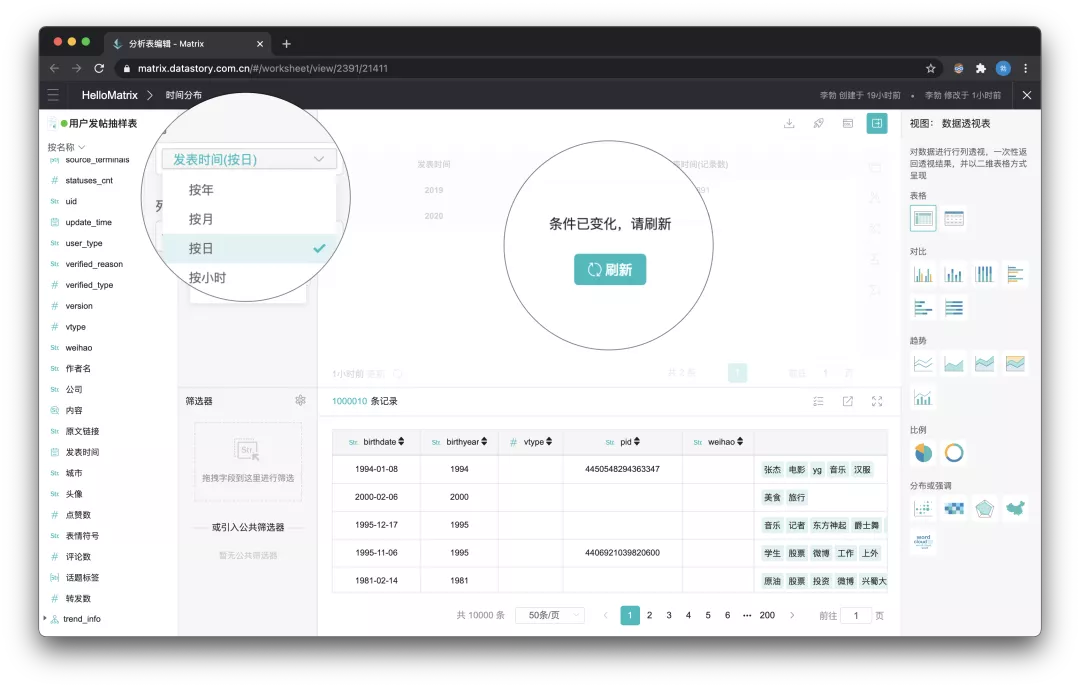Select the 发表时间 field in the list
This screenshot has width=1080, height=688.
tap(83, 452)
